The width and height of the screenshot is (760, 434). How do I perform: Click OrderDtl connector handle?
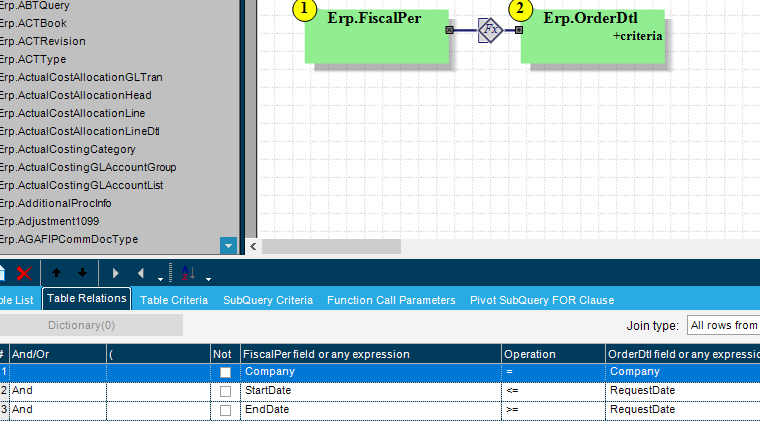(519, 30)
